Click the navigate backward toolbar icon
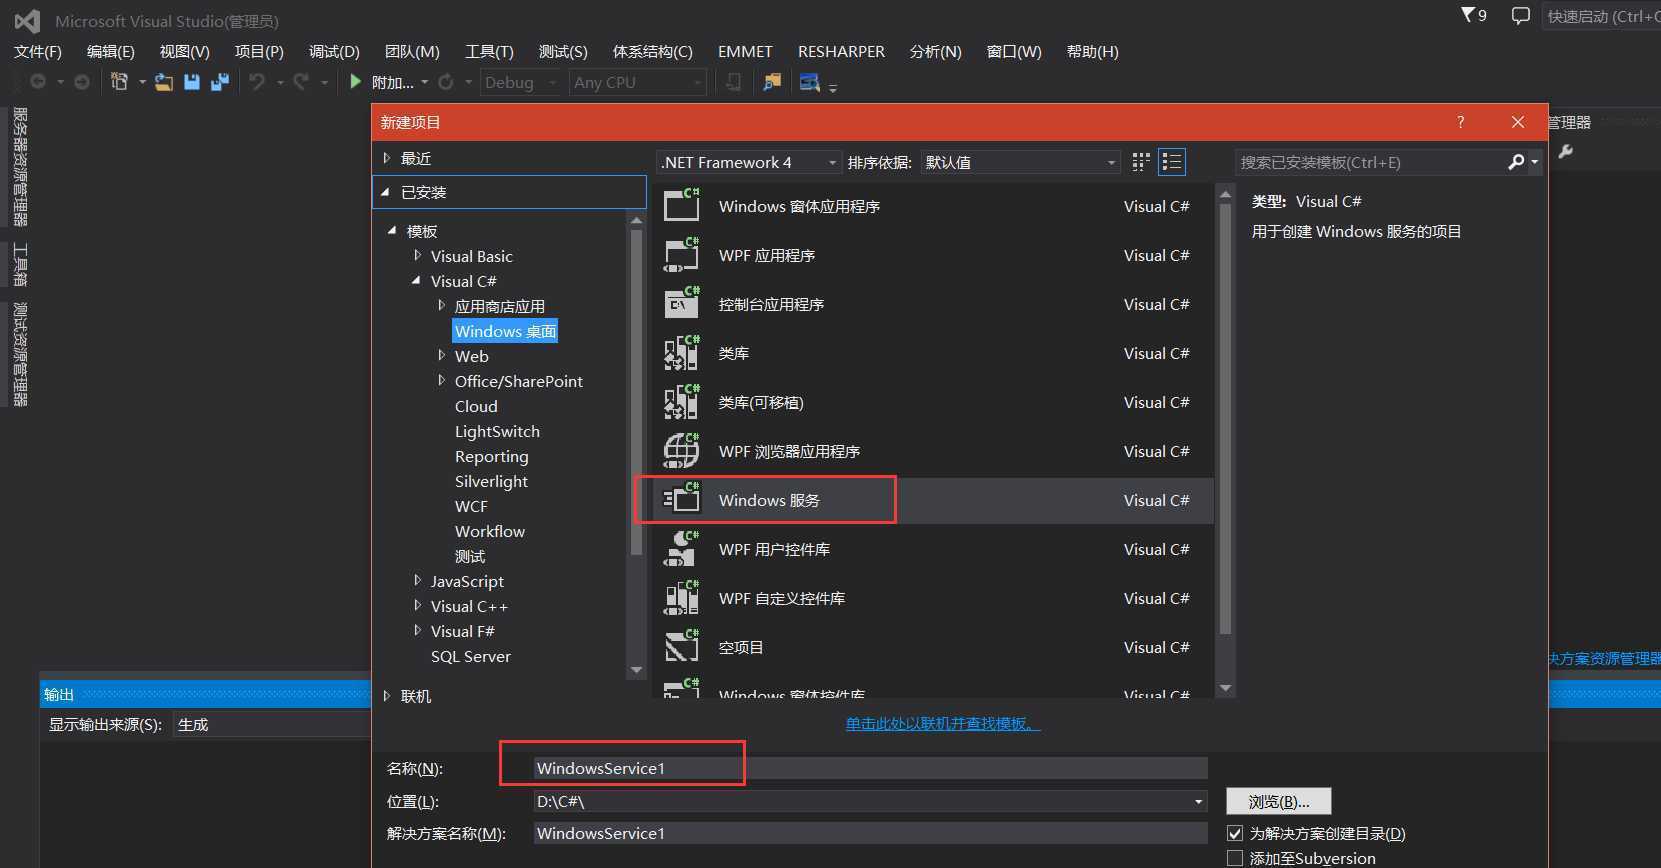This screenshot has height=868, width=1661. [x=38, y=82]
